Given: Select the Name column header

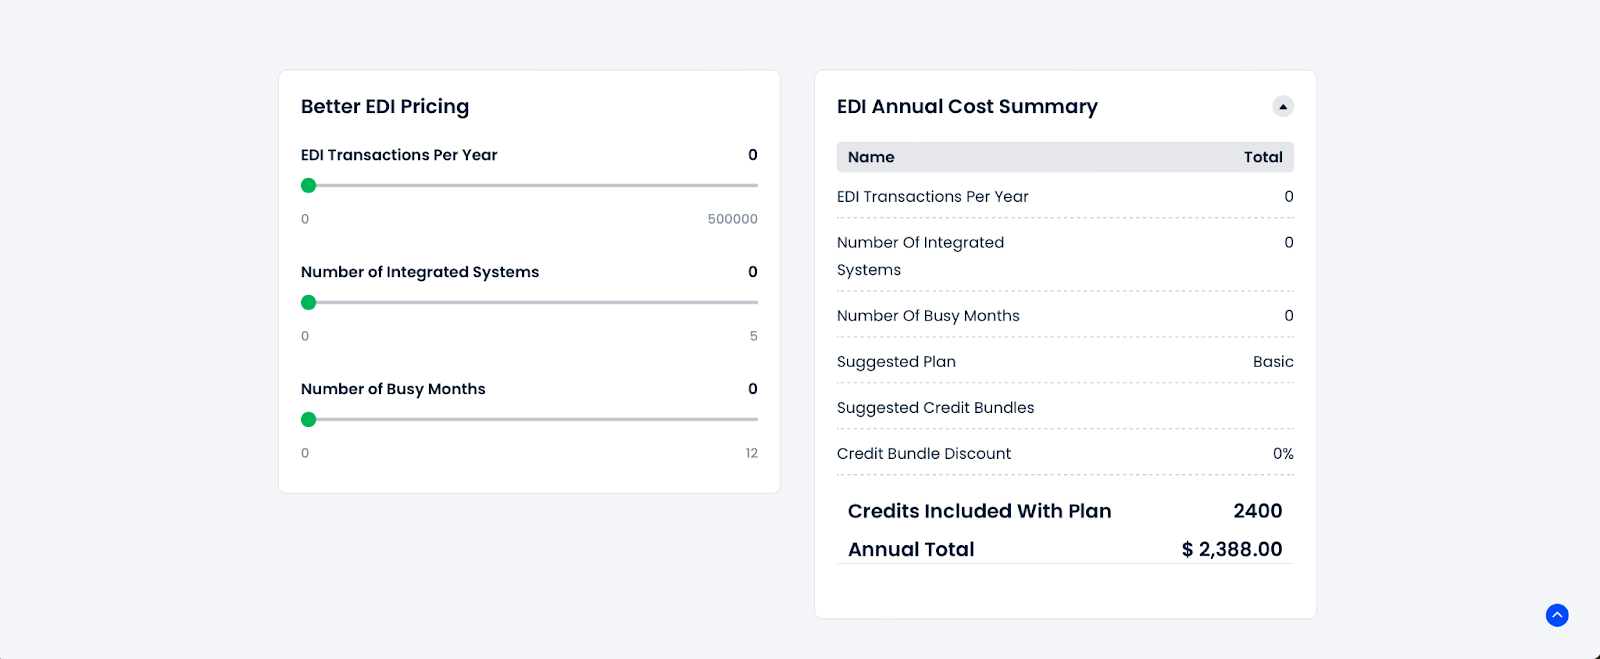Looking at the screenshot, I should tap(871, 157).
